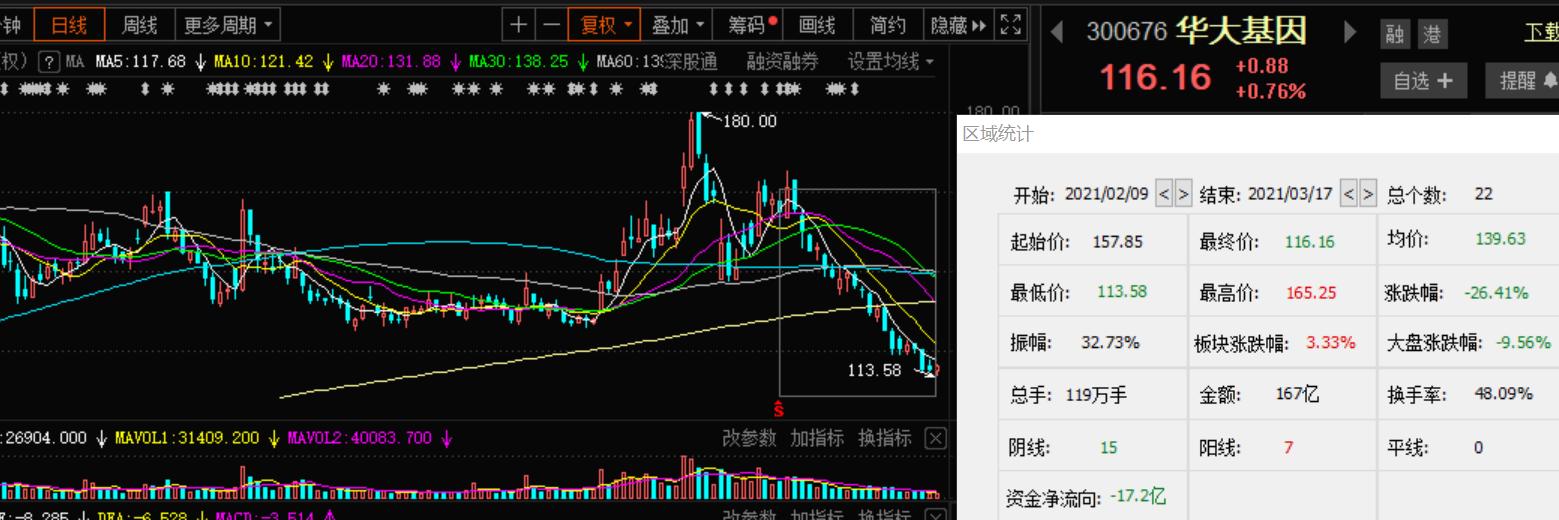
Task: Set alert with 提醒 bell button
Action: (x=1523, y=81)
